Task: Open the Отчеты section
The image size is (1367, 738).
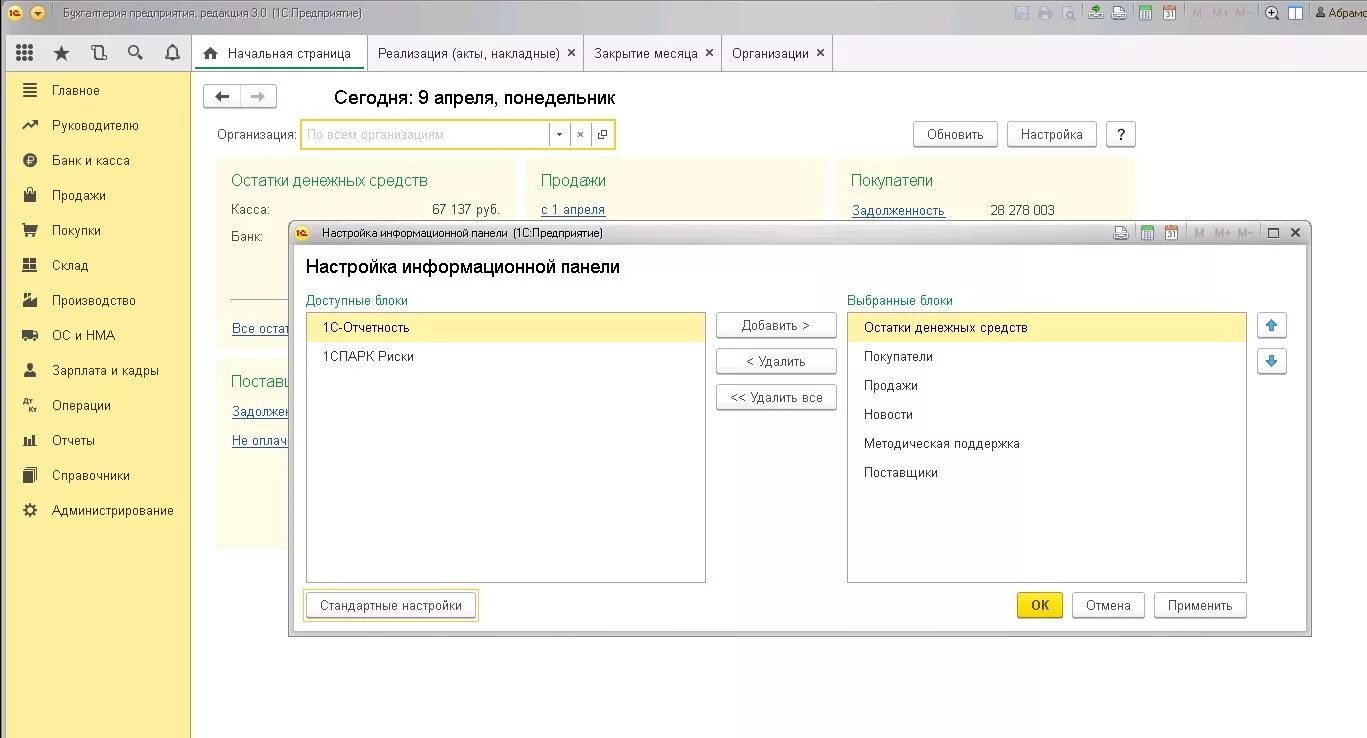Action: click(x=97, y=440)
